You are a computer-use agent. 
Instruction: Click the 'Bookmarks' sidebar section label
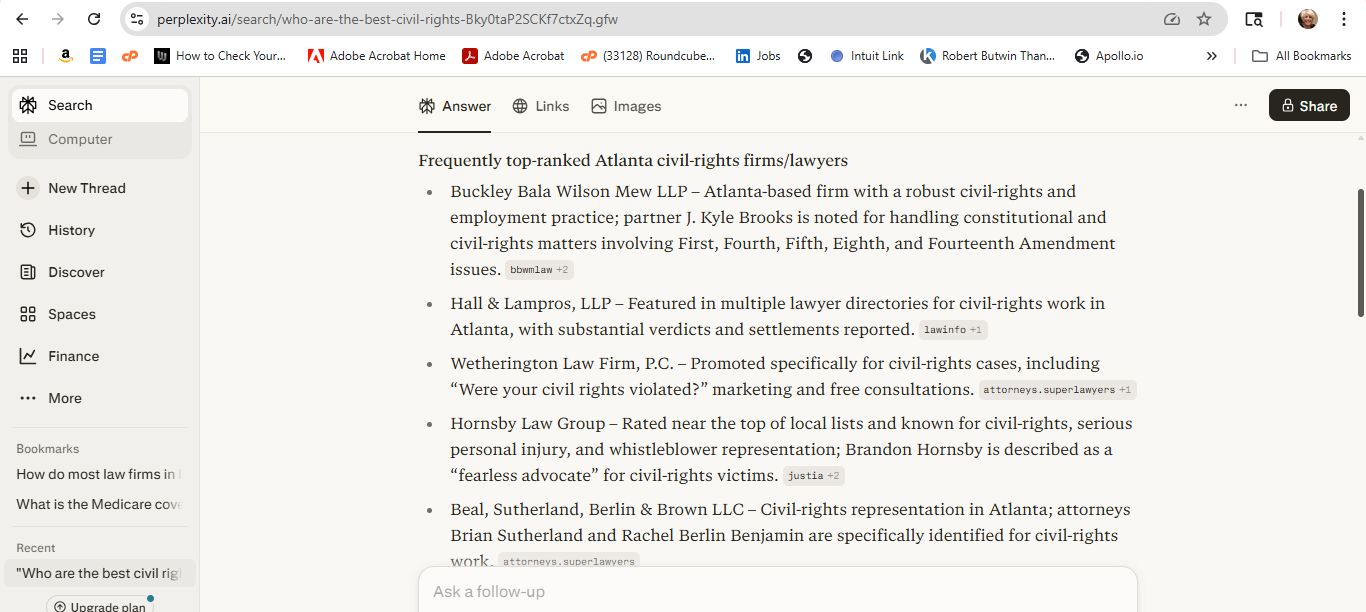click(48, 449)
